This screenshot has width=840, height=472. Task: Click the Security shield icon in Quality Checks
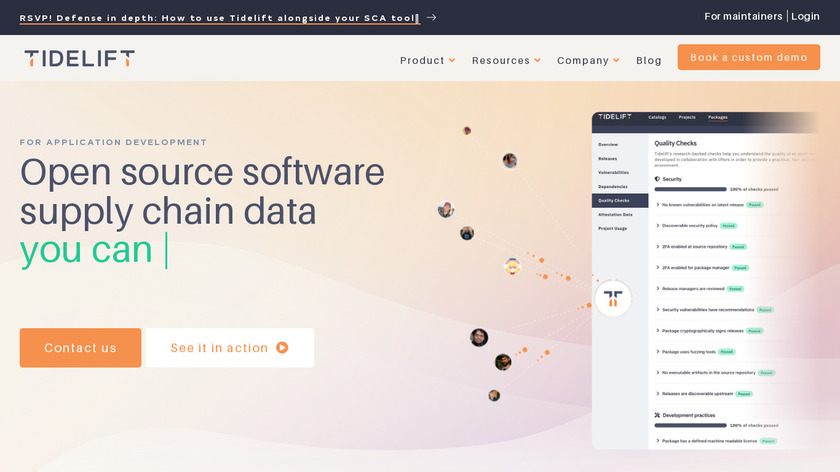657,179
